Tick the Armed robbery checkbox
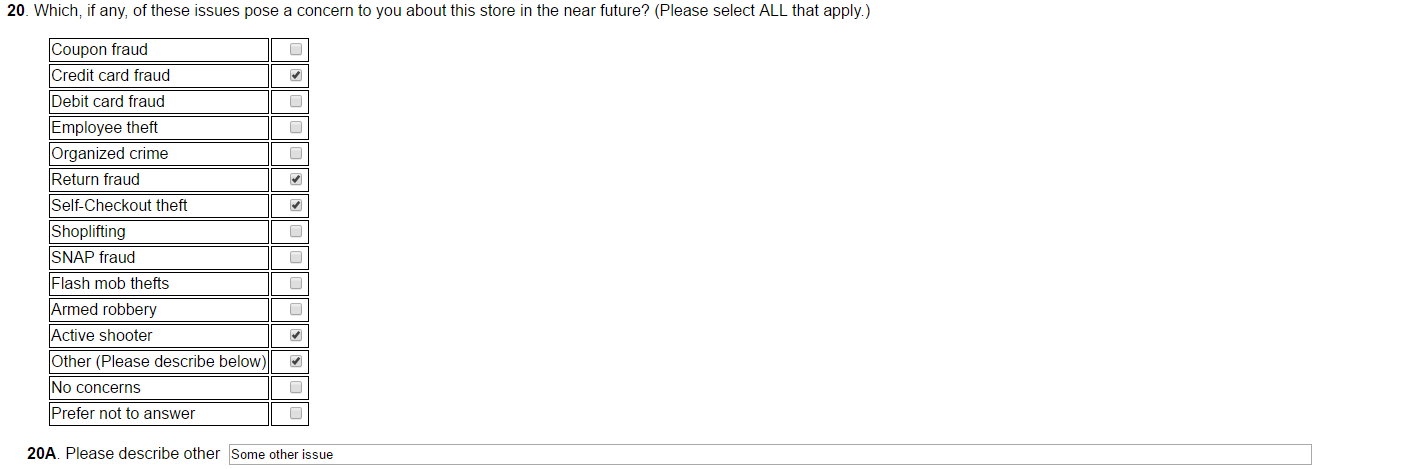 click(296, 309)
